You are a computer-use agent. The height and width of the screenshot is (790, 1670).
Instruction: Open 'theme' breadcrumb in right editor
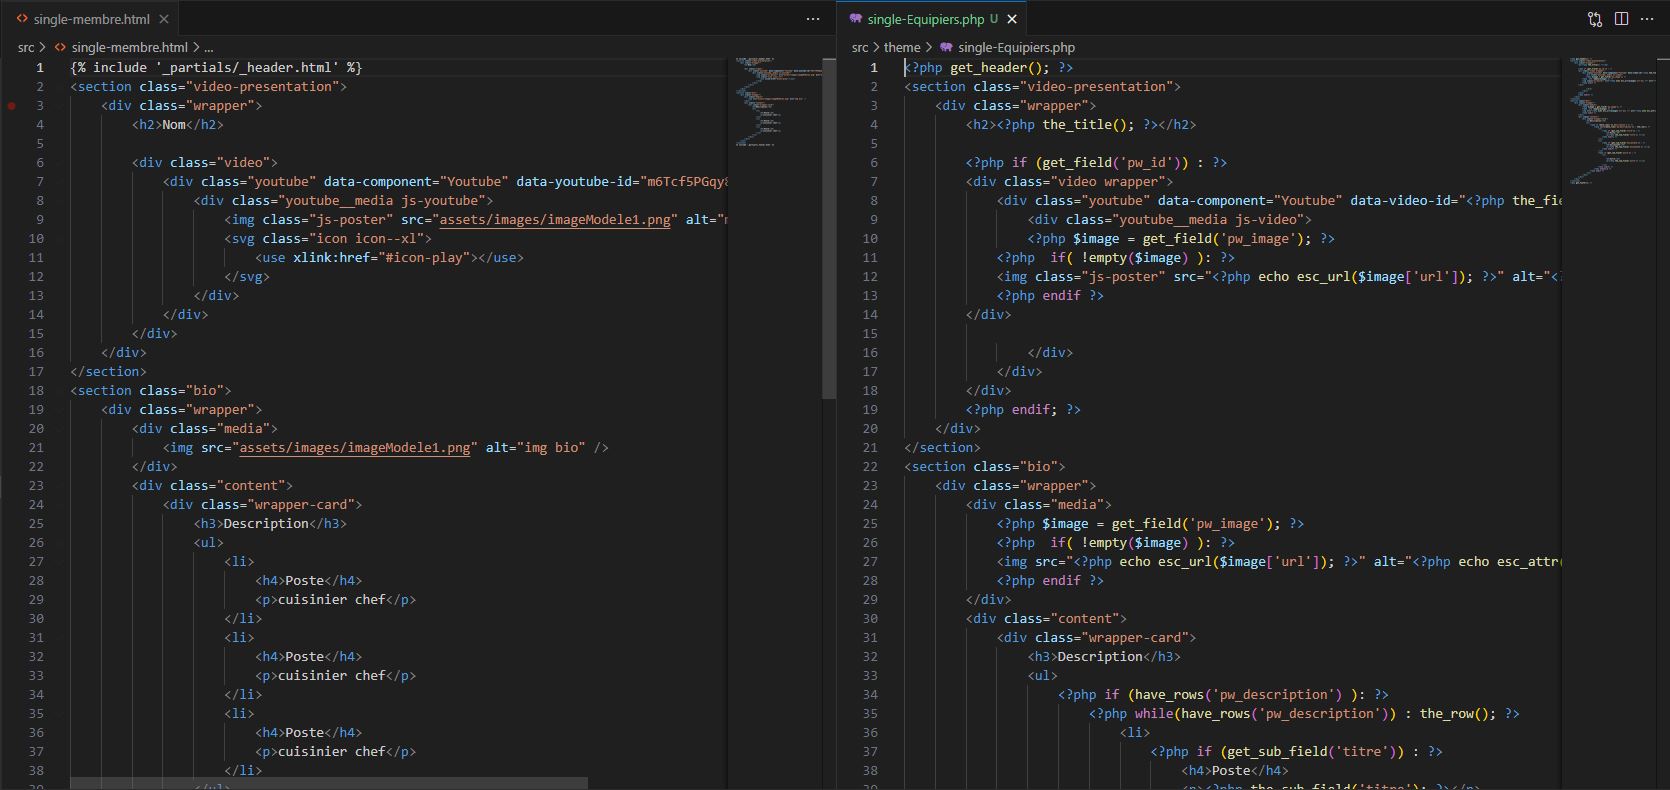pos(902,47)
